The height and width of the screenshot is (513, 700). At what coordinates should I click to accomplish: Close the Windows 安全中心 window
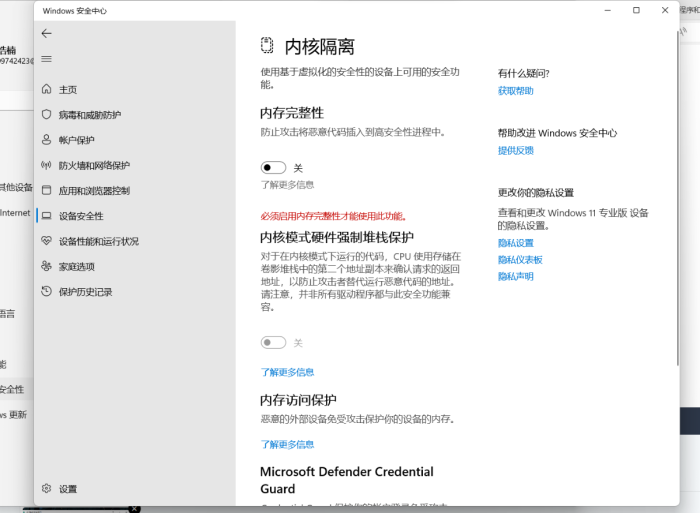[665, 10]
